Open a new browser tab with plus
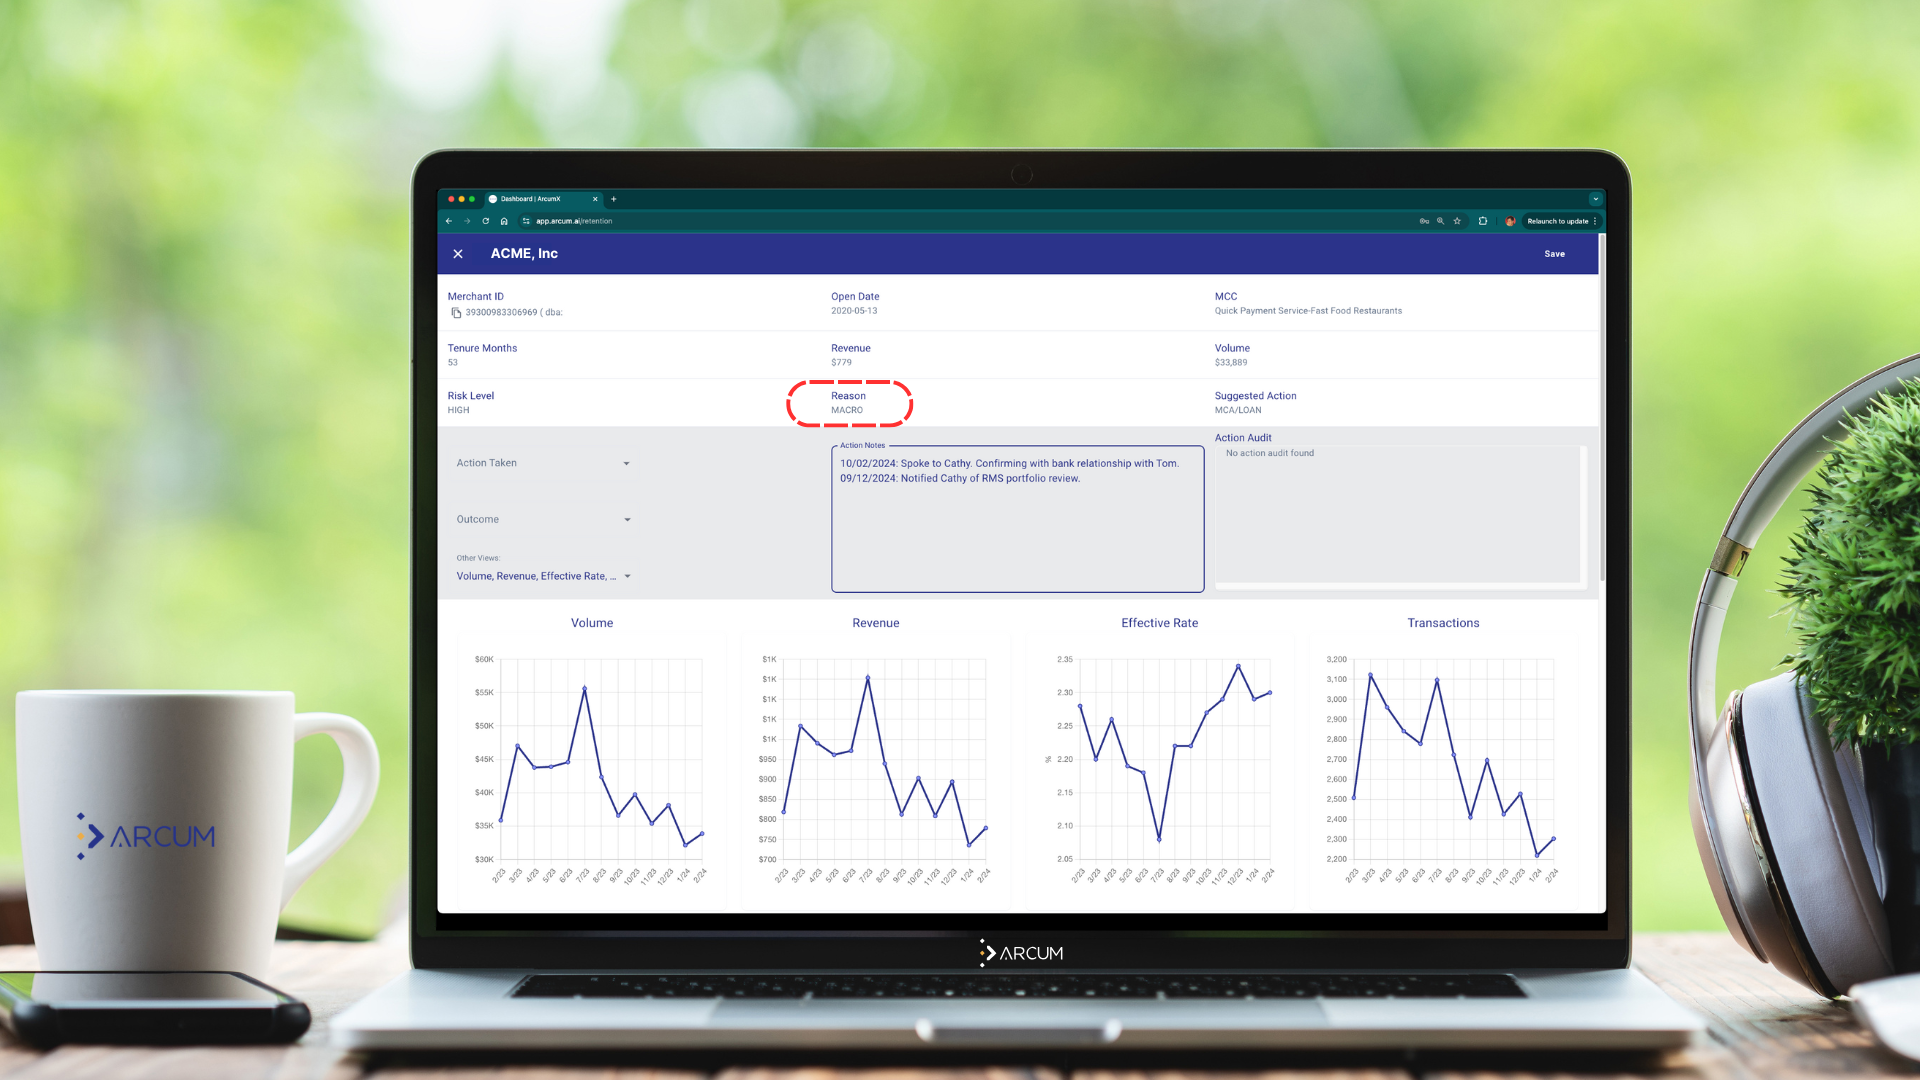Image resolution: width=1920 pixels, height=1080 pixels. 614,199
